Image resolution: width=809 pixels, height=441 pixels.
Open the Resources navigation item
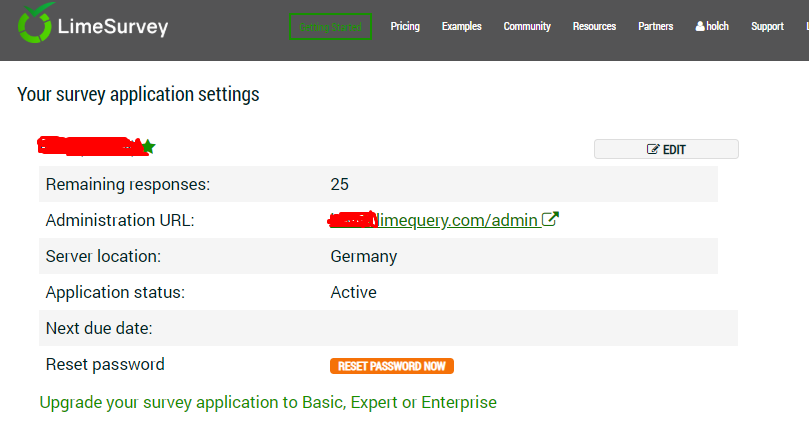(594, 27)
